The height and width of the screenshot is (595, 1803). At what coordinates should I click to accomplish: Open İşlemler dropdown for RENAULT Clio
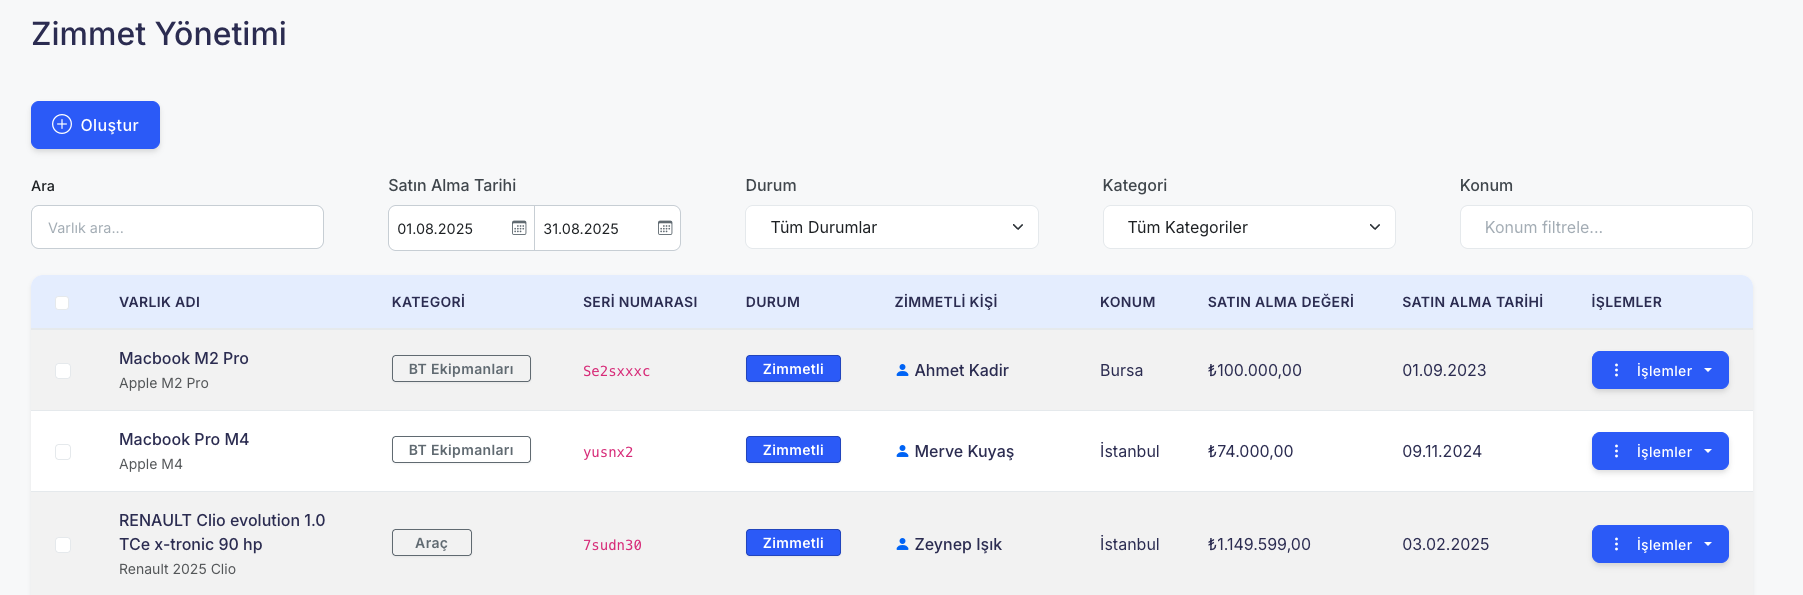(x=1660, y=544)
